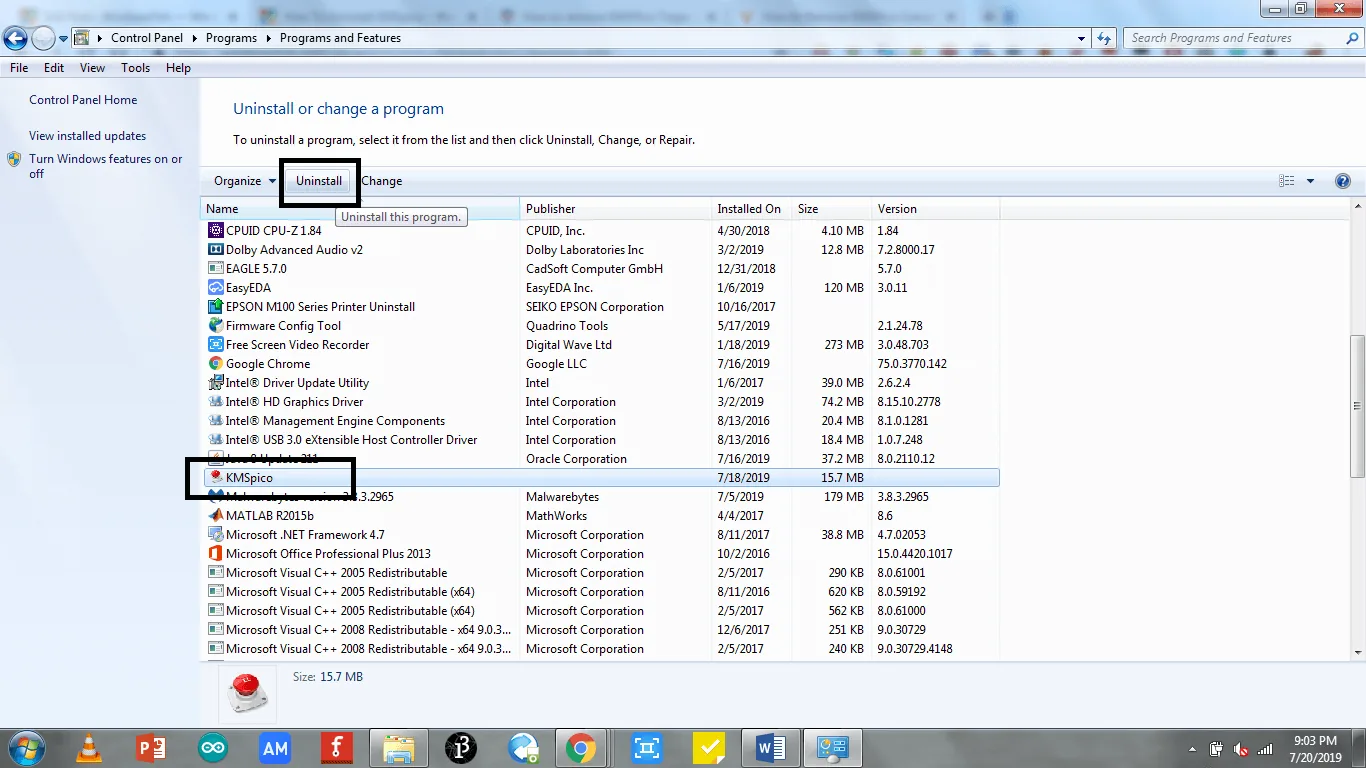The image size is (1366, 768).
Task: Select the MATLAB R2015b icon
Action: point(215,516)
